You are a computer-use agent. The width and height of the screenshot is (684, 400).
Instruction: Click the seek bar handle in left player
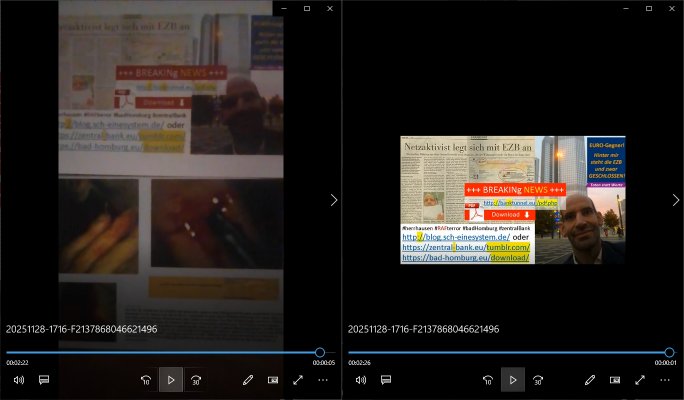(320, 352)
